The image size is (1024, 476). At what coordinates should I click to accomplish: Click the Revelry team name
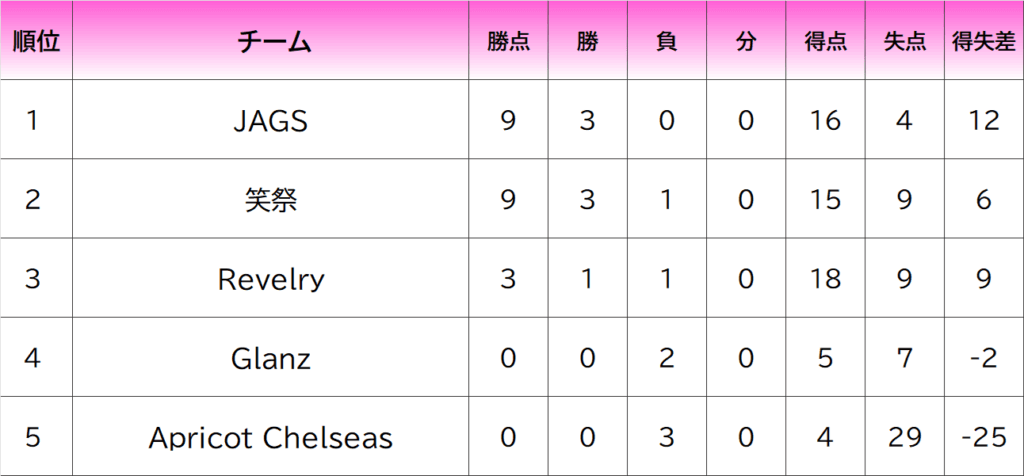[x=270, y=279]
